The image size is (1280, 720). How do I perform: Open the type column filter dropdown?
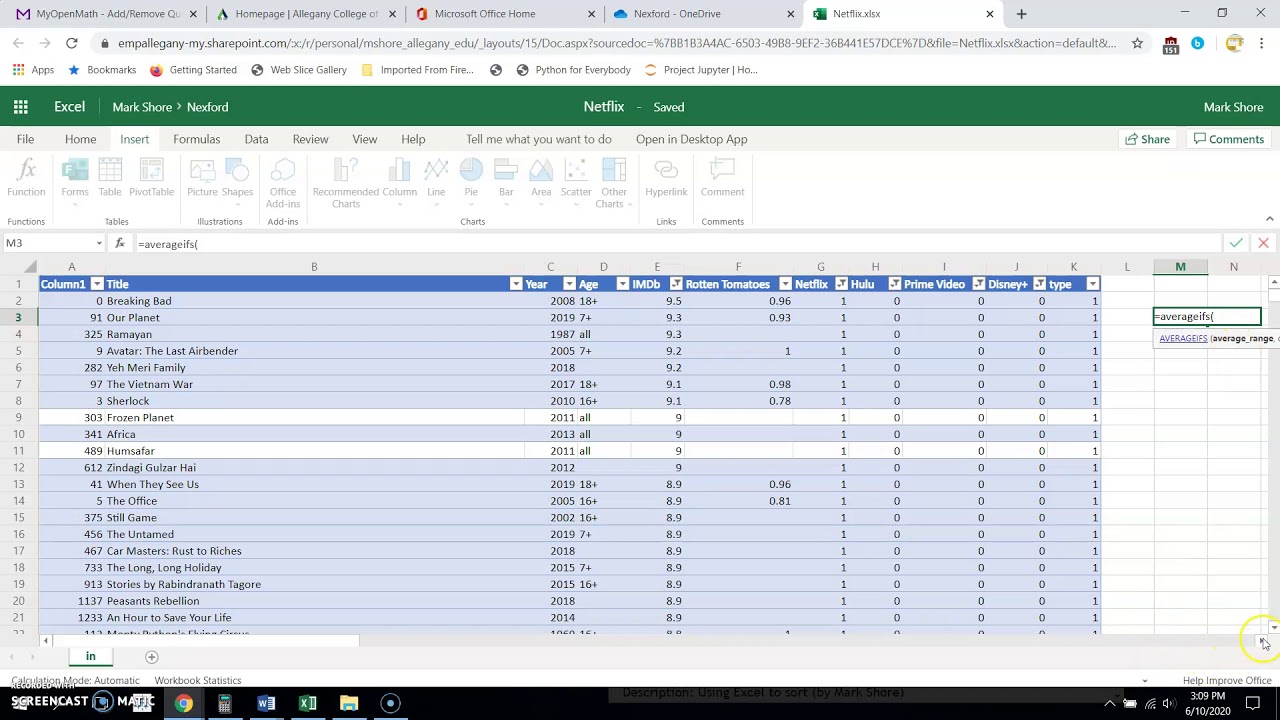coord(1092,284)
